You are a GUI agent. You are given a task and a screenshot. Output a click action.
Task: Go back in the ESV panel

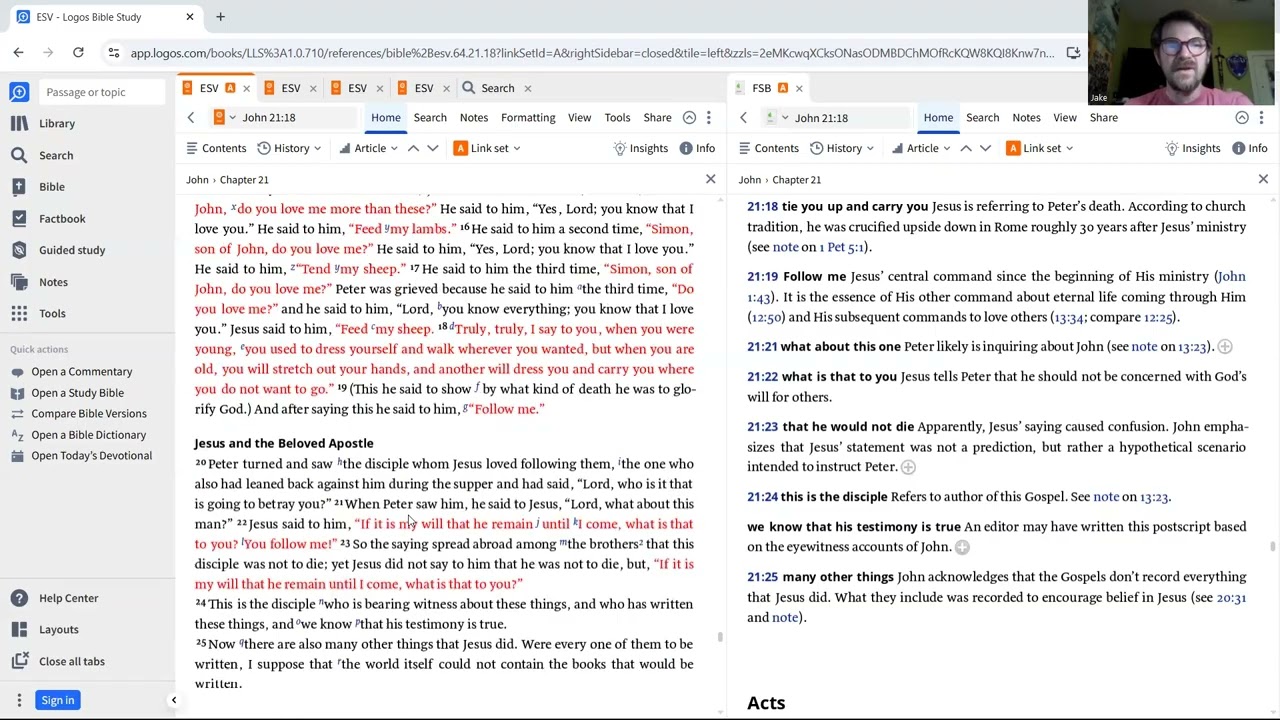click(x=190, y=118)
